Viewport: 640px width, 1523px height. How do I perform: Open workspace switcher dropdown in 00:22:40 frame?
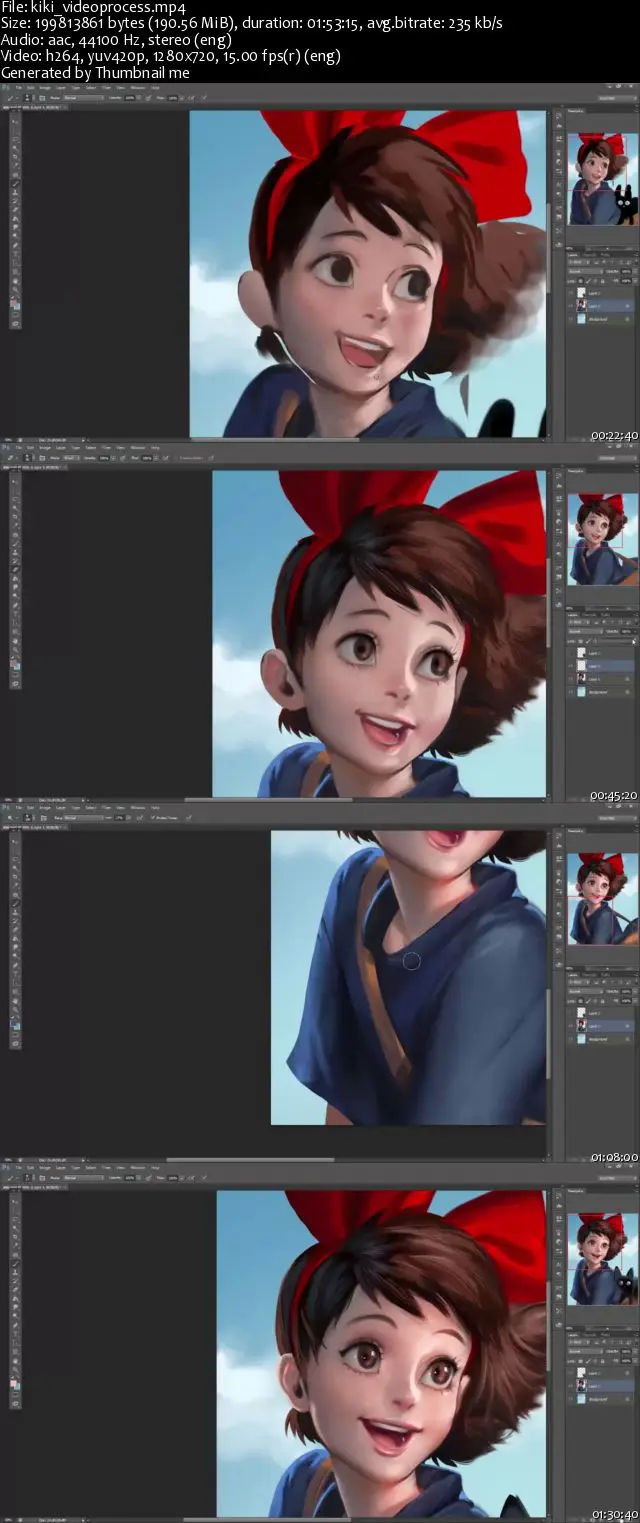click(x=617, y=98)
